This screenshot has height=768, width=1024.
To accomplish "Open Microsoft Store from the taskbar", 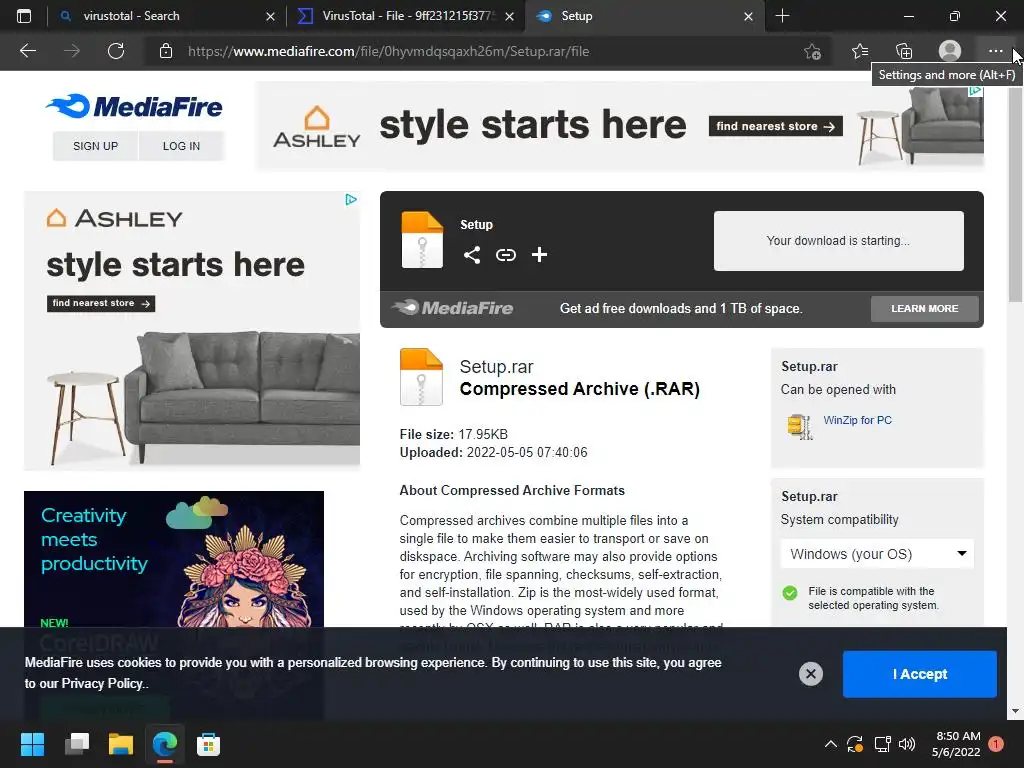I will (208, 744).
